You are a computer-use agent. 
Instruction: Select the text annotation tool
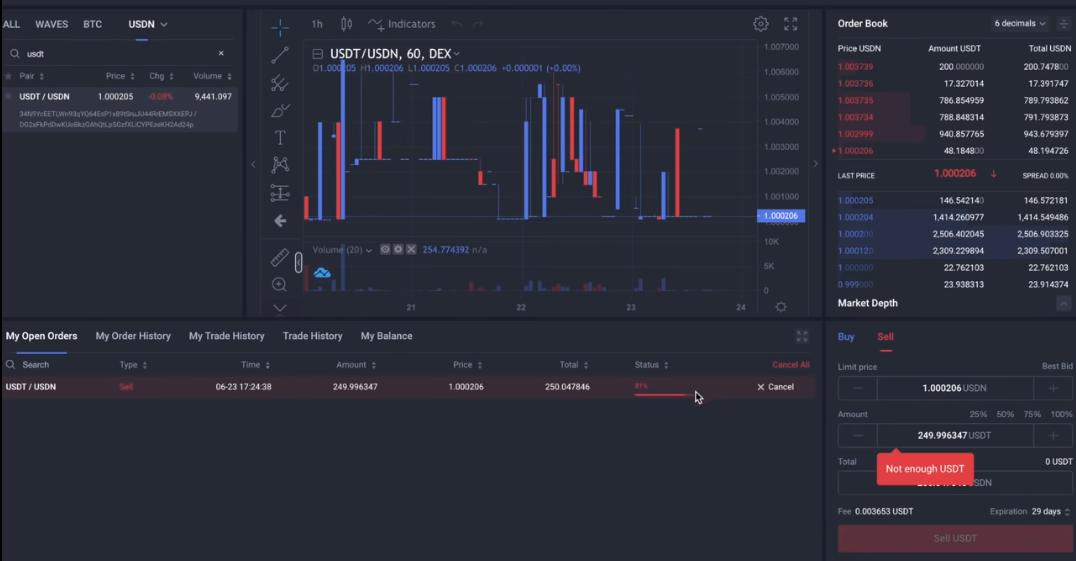280,138
